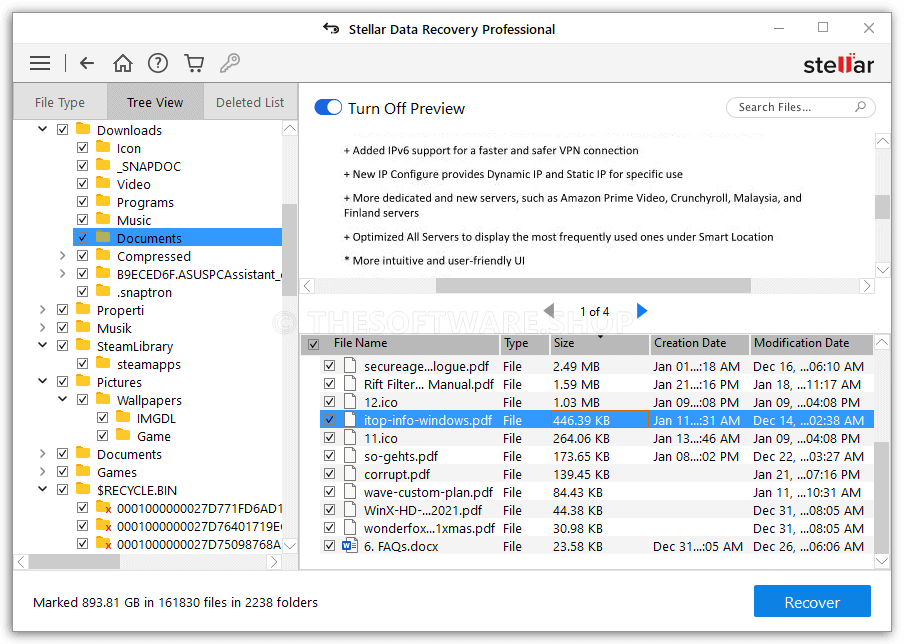Click the Search Files input field
This screenshot has width=904, height=644.
800,107
